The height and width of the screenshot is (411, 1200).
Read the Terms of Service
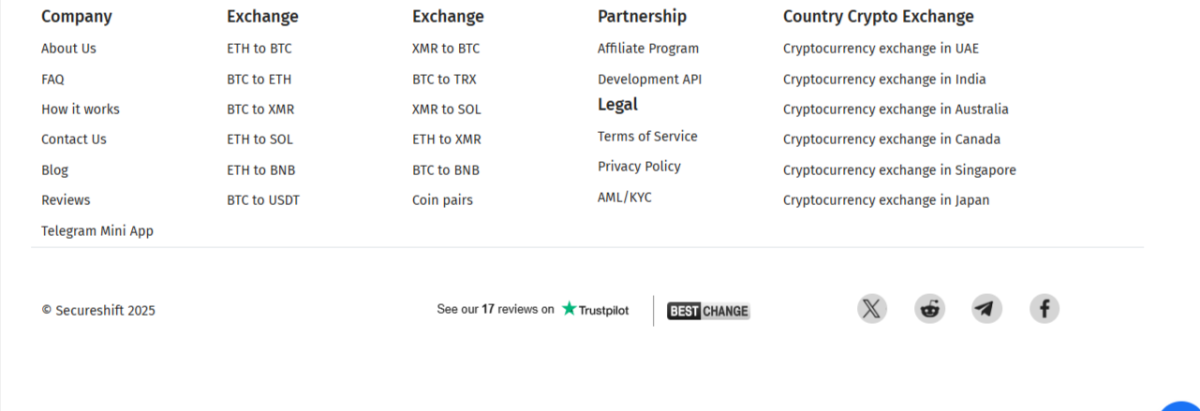tap(648, 136)
